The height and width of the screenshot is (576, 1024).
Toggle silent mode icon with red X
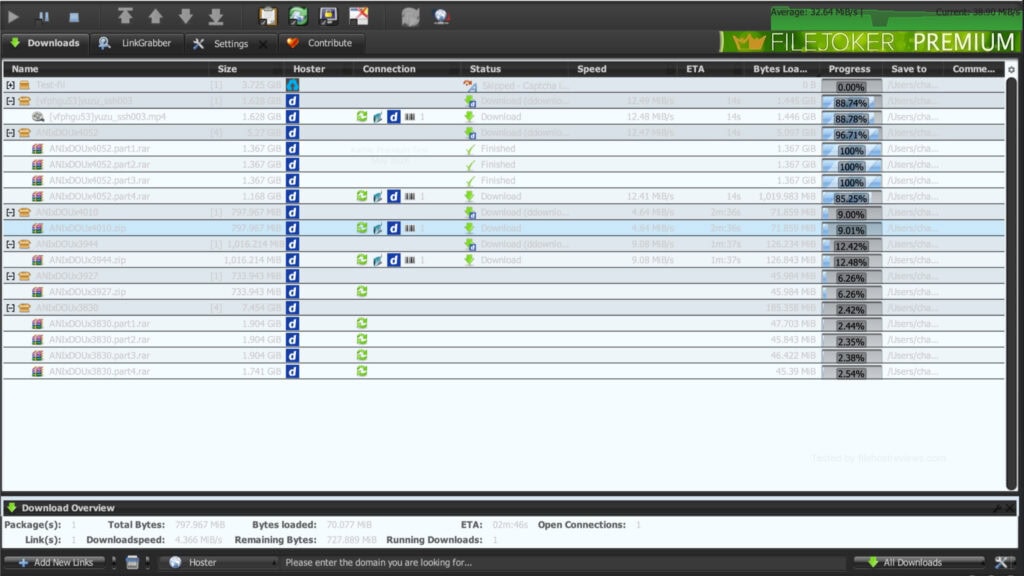(359, 16)
